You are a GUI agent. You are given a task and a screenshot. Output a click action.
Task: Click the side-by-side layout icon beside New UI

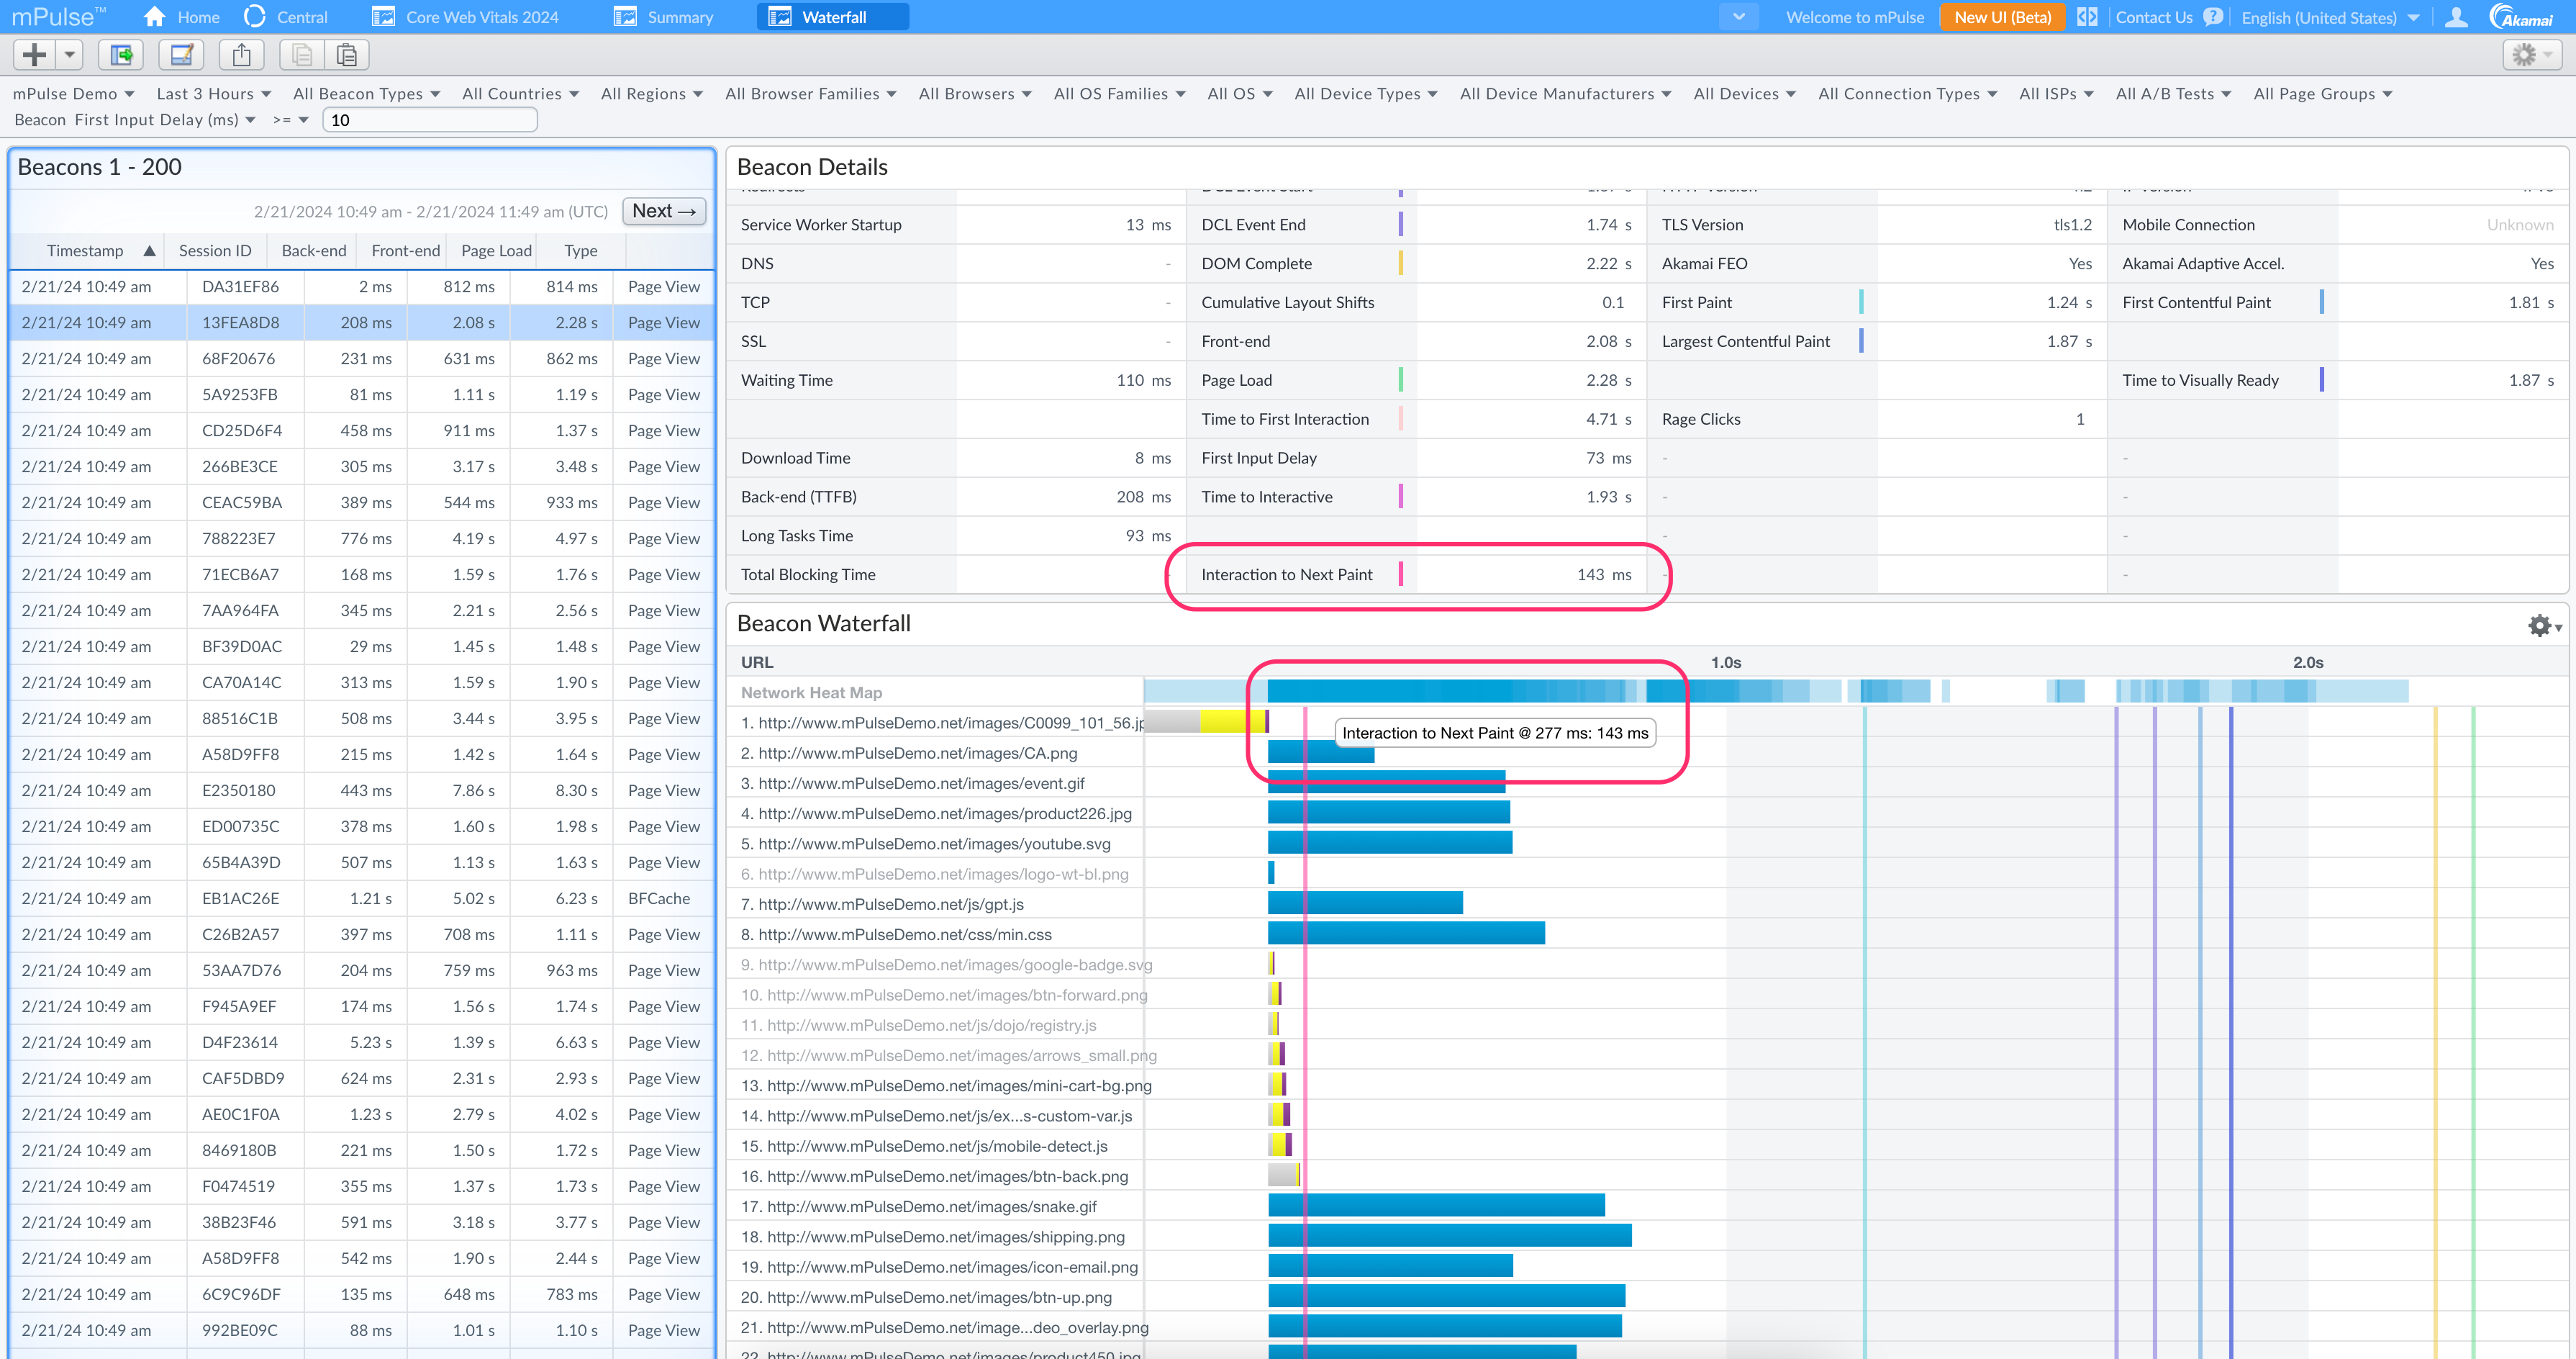click(2088, 16)
